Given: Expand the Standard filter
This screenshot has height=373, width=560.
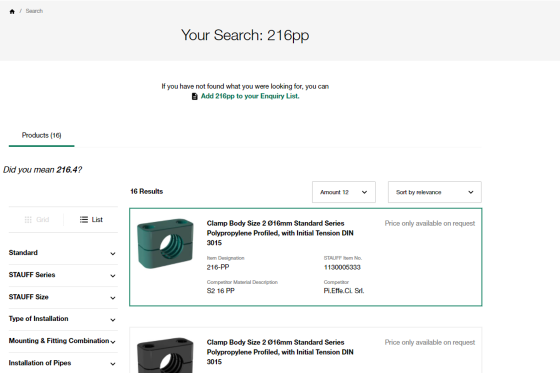Looking at the screenshot, I should 63,253.
